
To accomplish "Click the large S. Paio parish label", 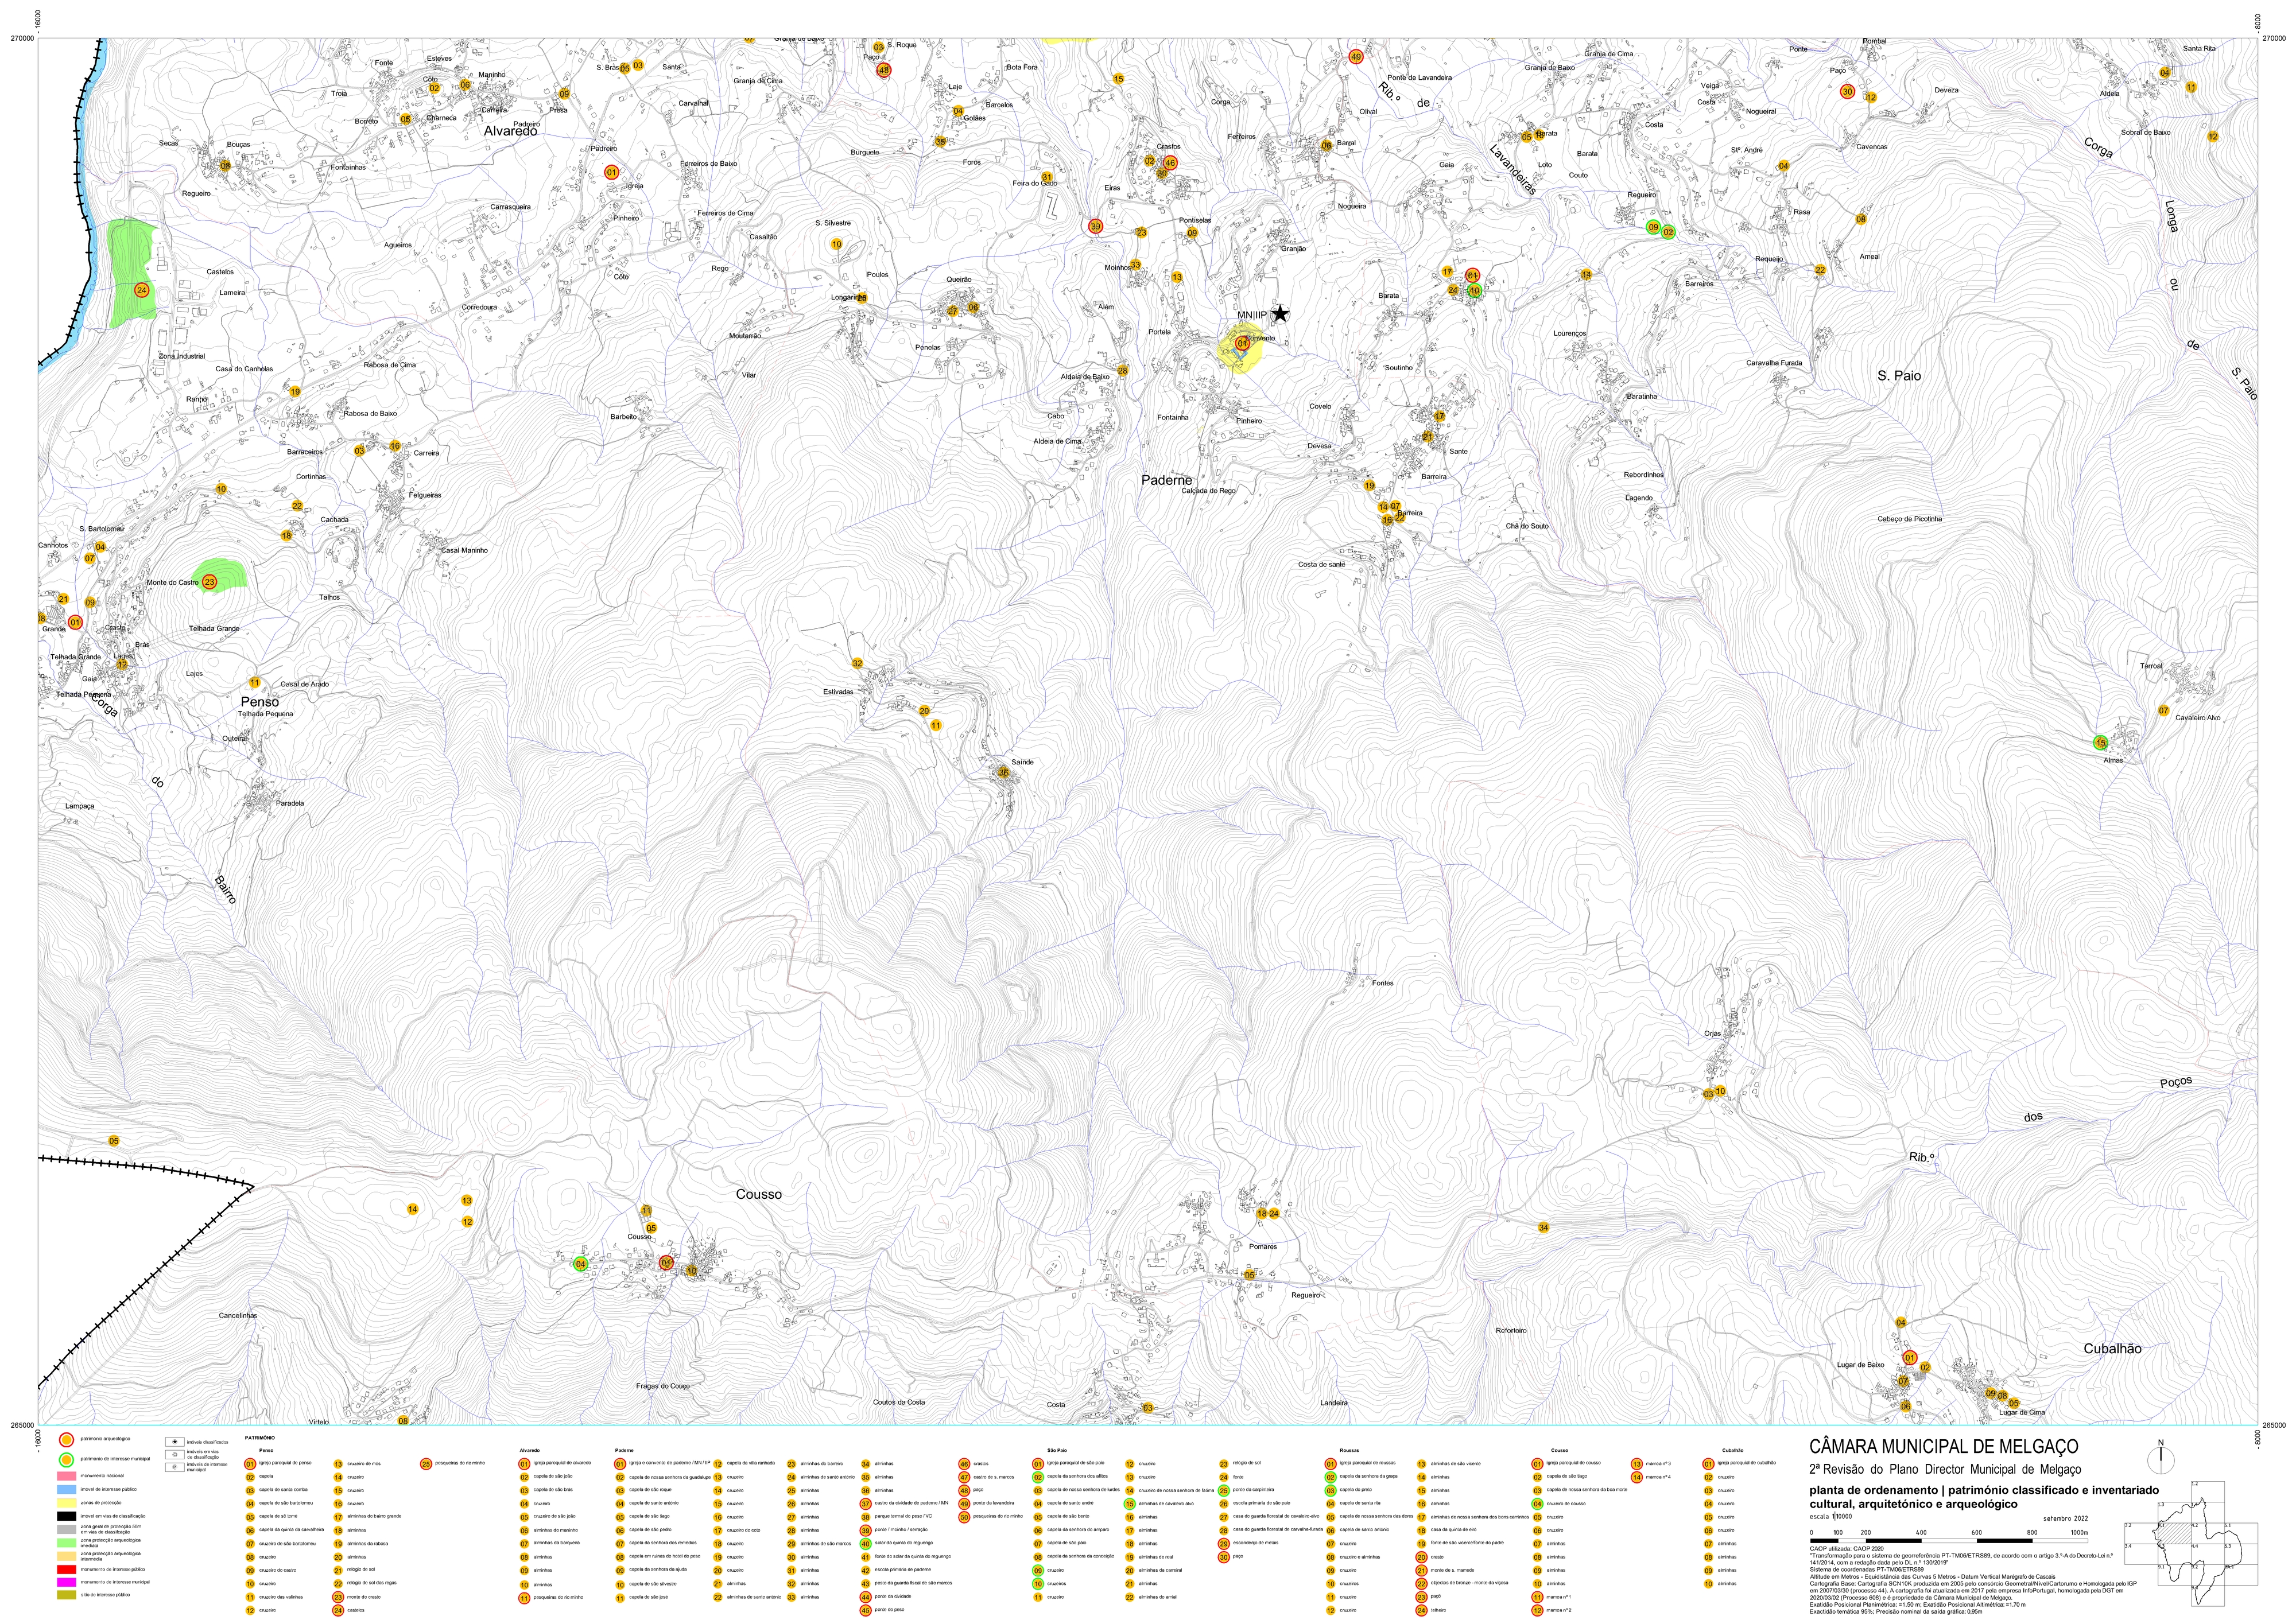I will point(1899,376).
